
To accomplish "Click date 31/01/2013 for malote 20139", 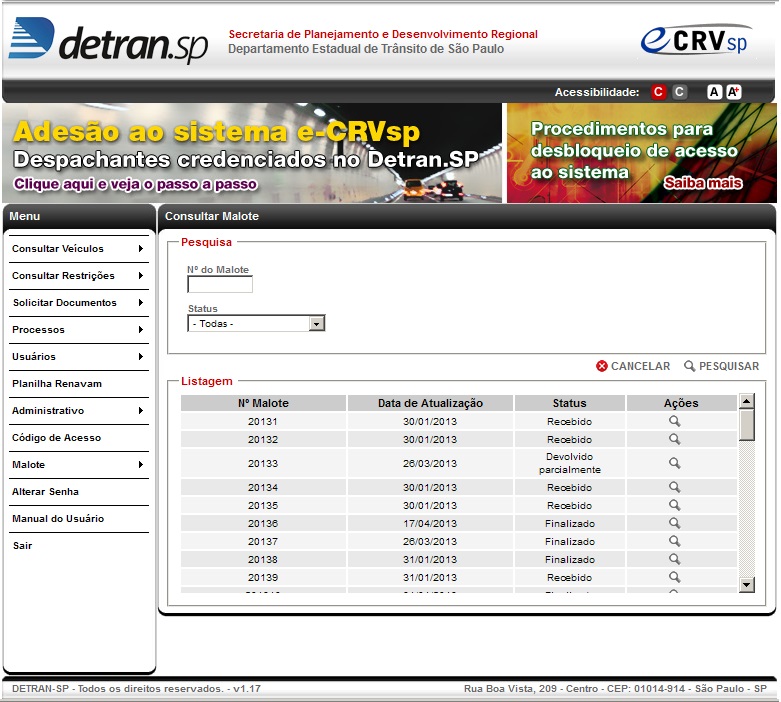I will (x=430, y=577).
